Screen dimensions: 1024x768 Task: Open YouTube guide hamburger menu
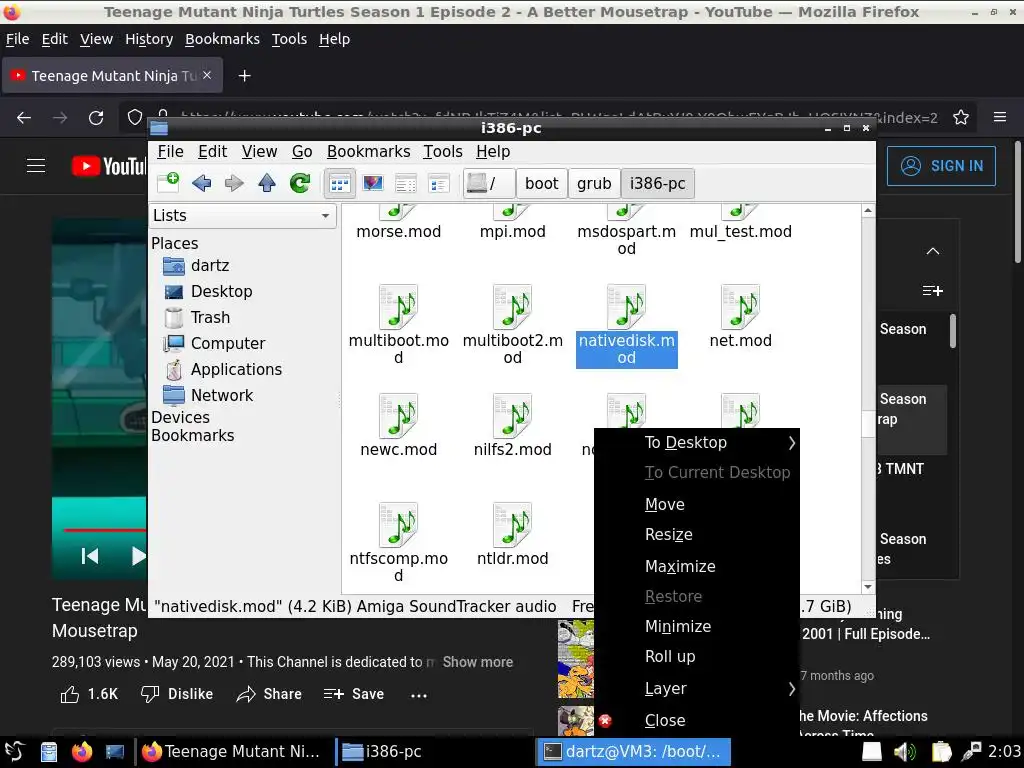[x=36, y=166]
